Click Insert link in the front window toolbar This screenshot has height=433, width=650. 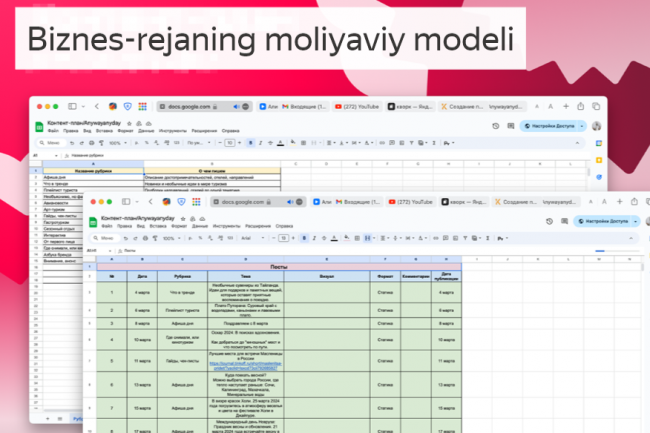click(x=436, y=238)
